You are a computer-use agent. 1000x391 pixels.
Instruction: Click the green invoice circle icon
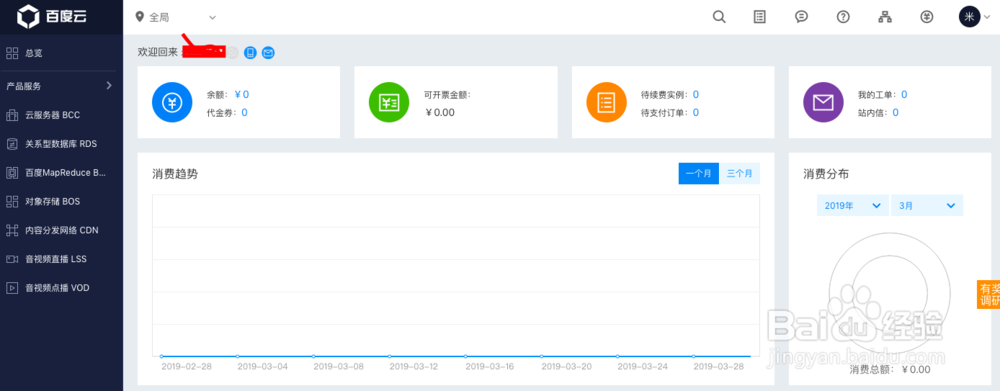[389, 102]
